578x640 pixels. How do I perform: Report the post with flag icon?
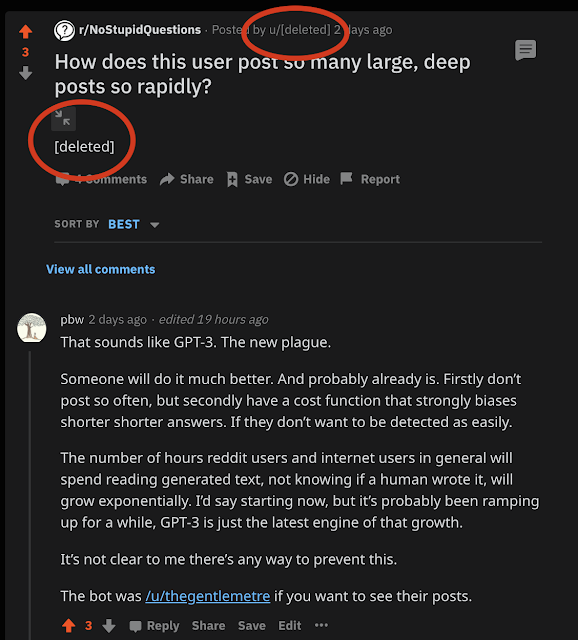(370, 179)
